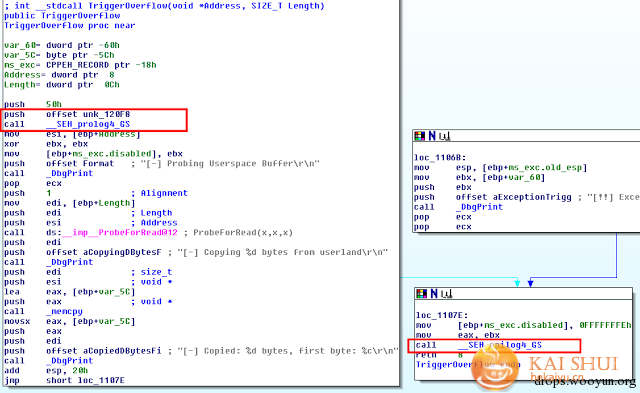Select the 'TriggerOverflow endp' line

tap(468, 364)
